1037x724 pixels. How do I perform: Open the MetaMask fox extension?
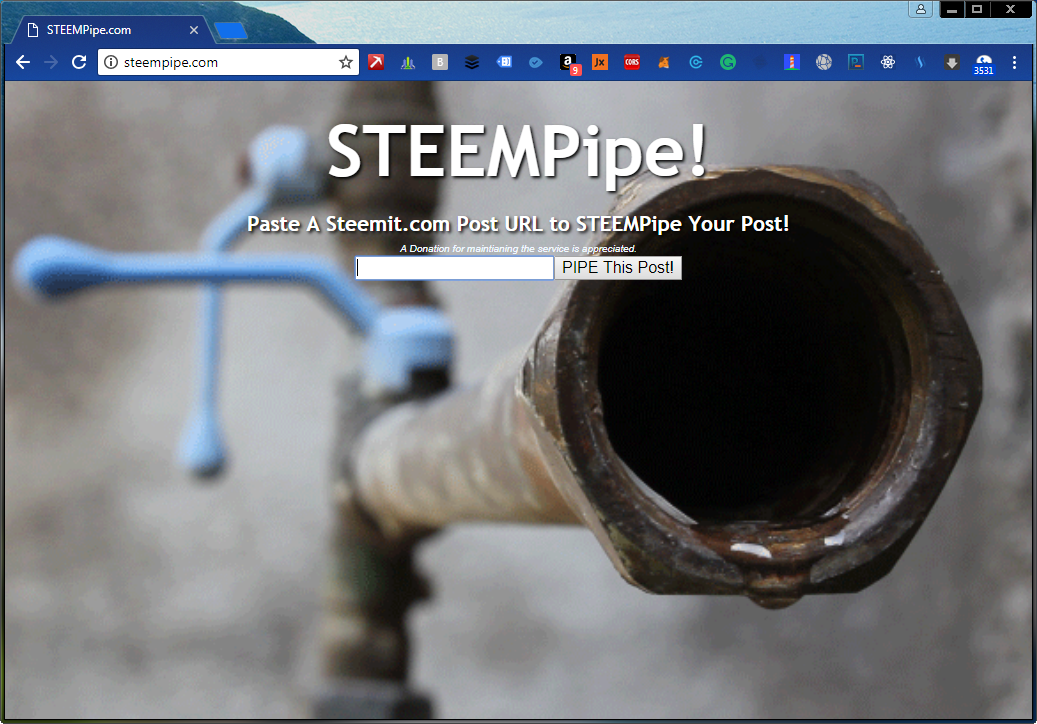[663, 62]
